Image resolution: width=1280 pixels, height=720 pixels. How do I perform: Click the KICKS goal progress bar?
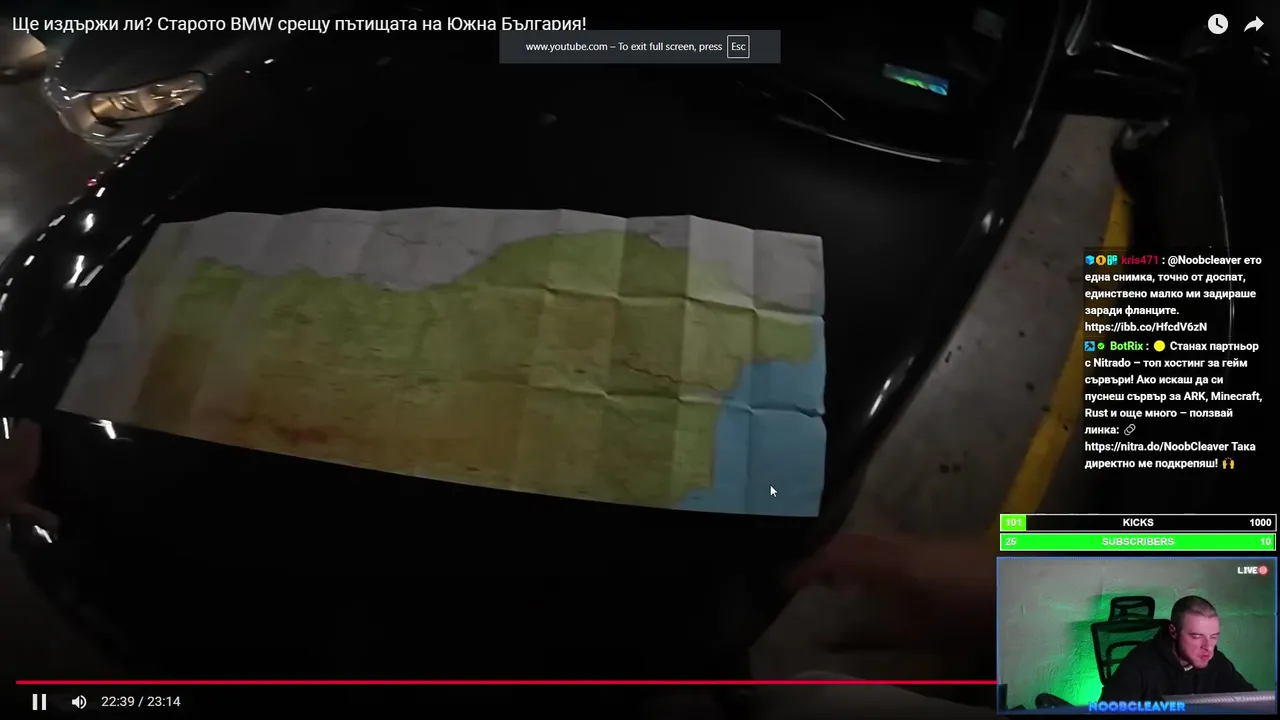pos(1138,522)
